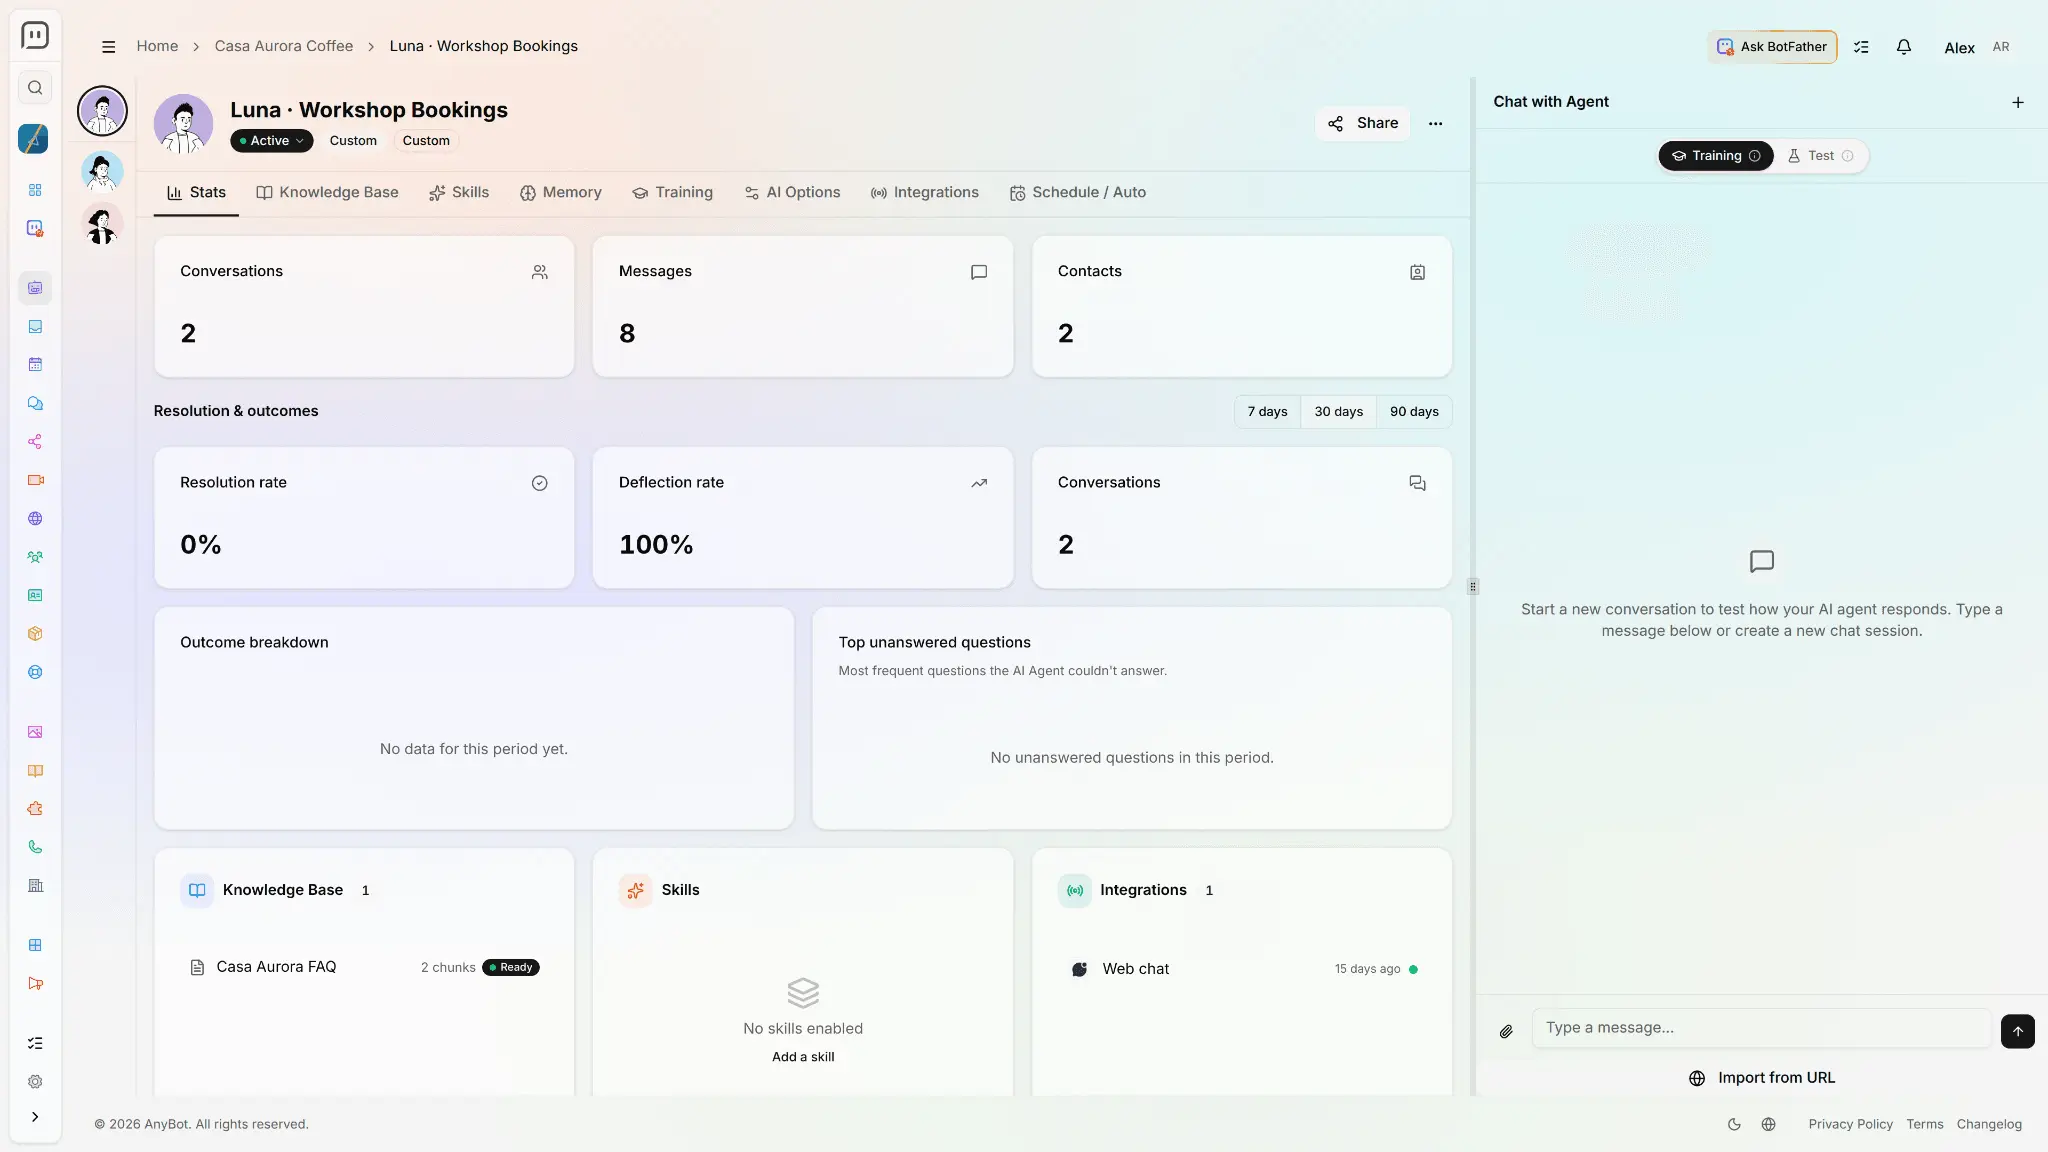Open the Schedule / Auto tab
Viewport: 2048px width, 1152px height.
[x=1077, y=193]
